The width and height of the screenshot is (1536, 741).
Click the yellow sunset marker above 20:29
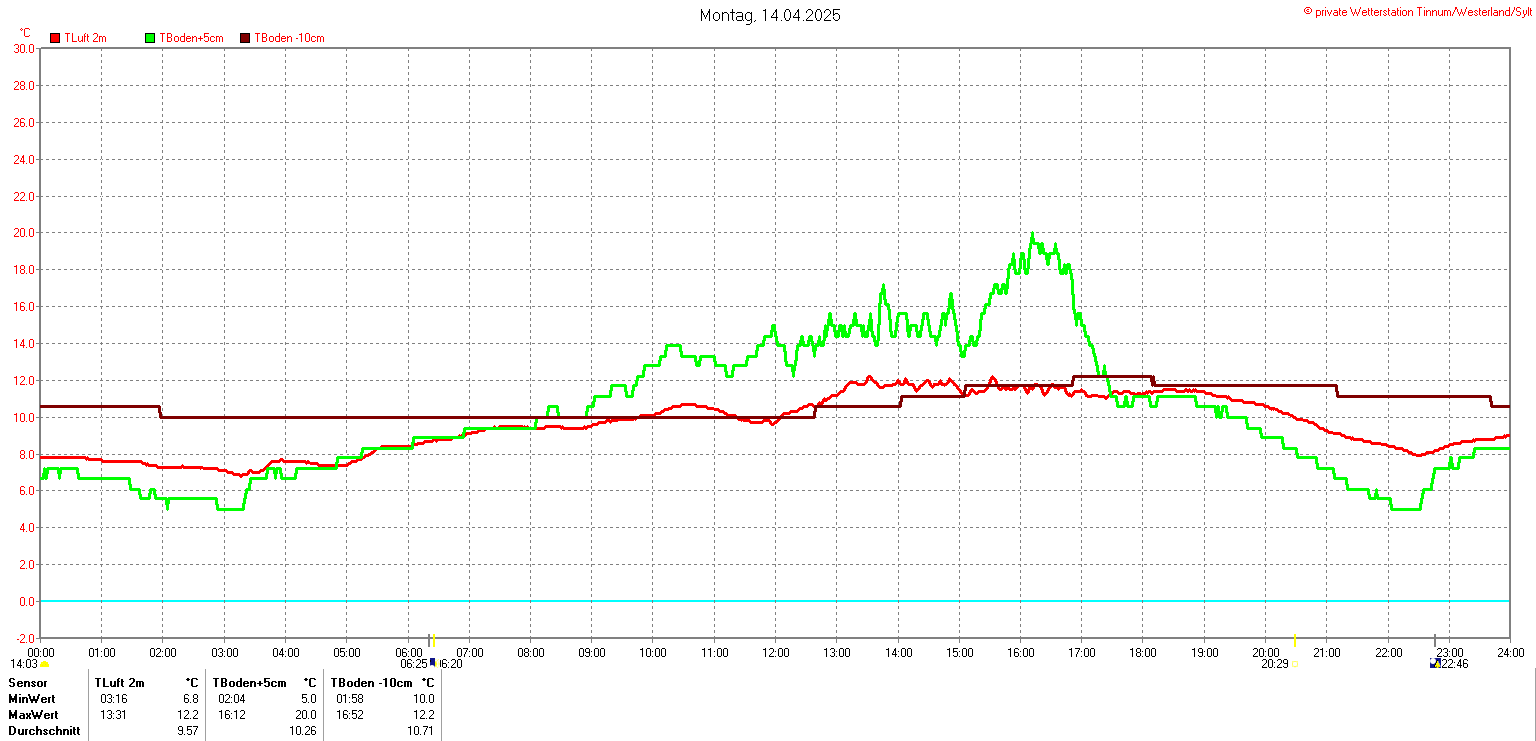tap(1295, 640)
